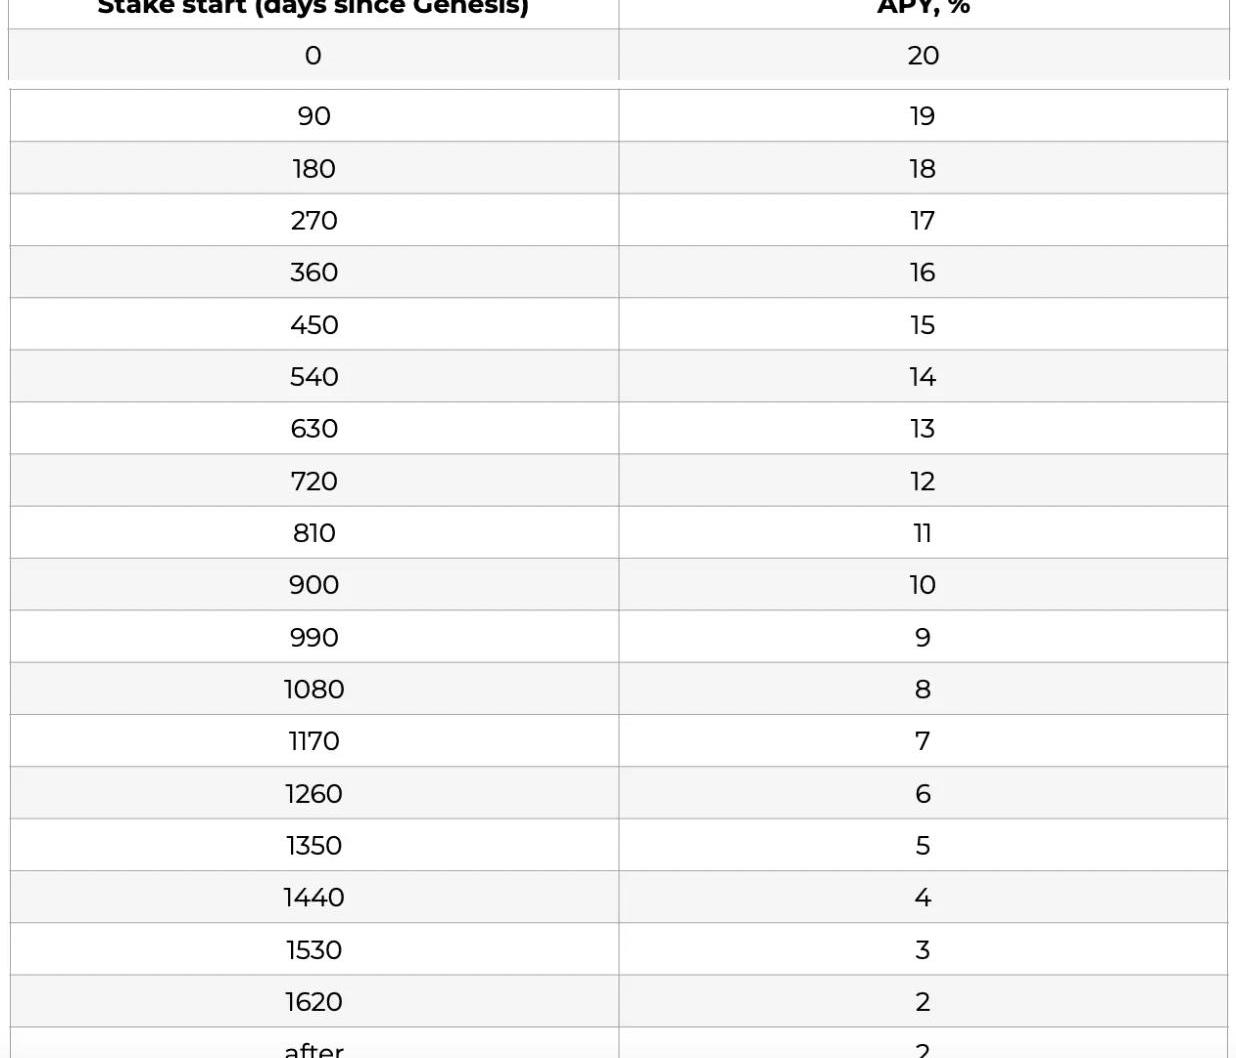Click the "APY, %" column header
Viewport: 1236px width, 1058px height.
coord(923,8)
